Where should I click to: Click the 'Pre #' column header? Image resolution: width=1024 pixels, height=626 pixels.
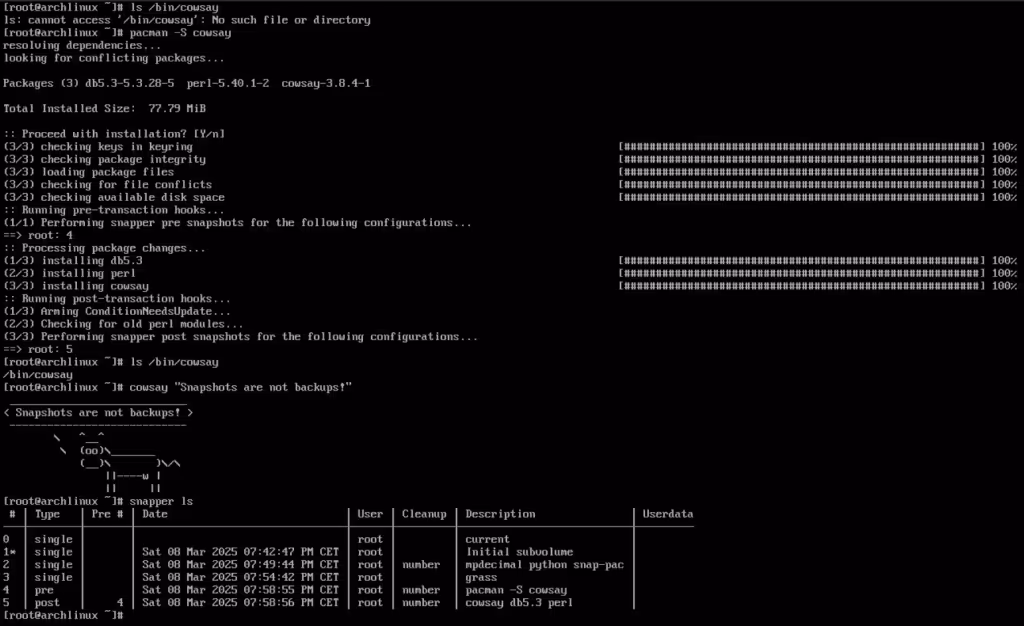107,514
